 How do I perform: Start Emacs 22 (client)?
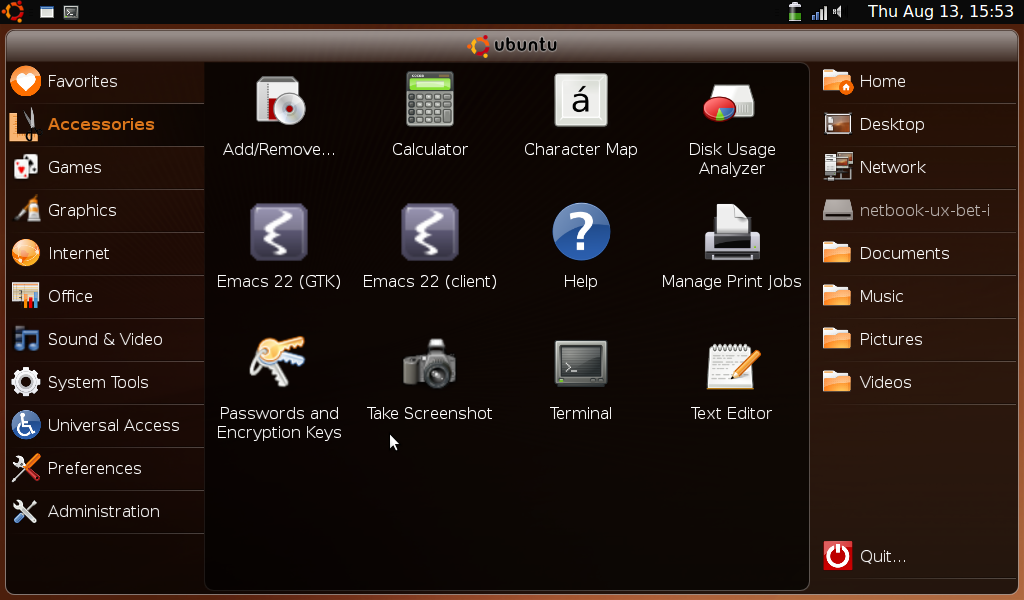(x=430, y=247)
